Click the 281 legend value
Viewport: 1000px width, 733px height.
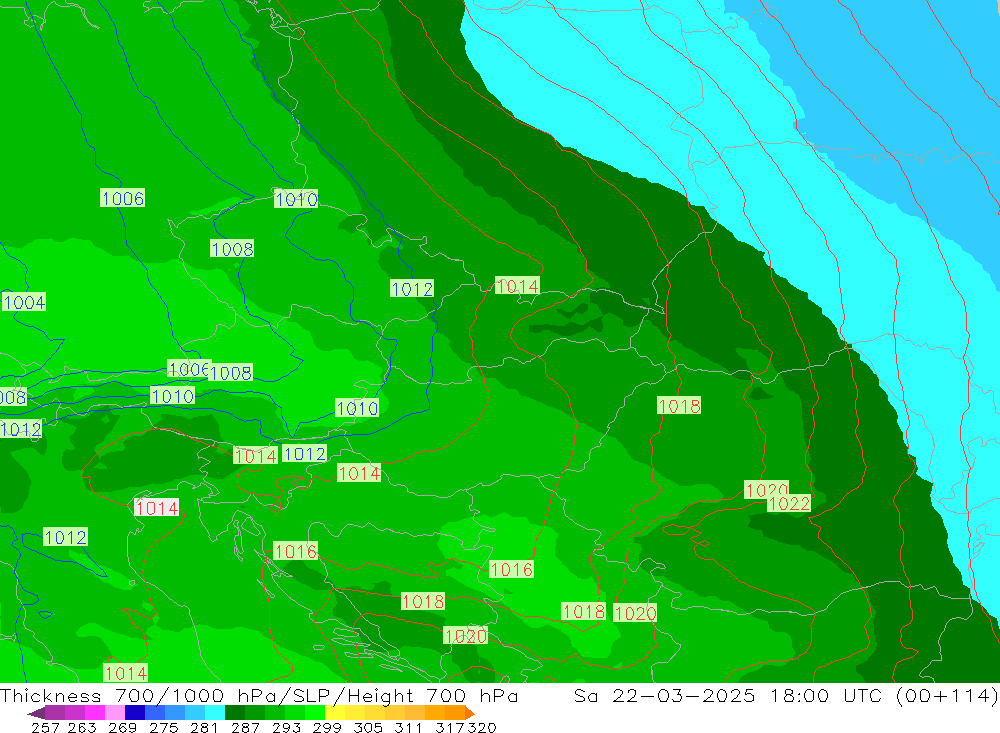(203, 727)
